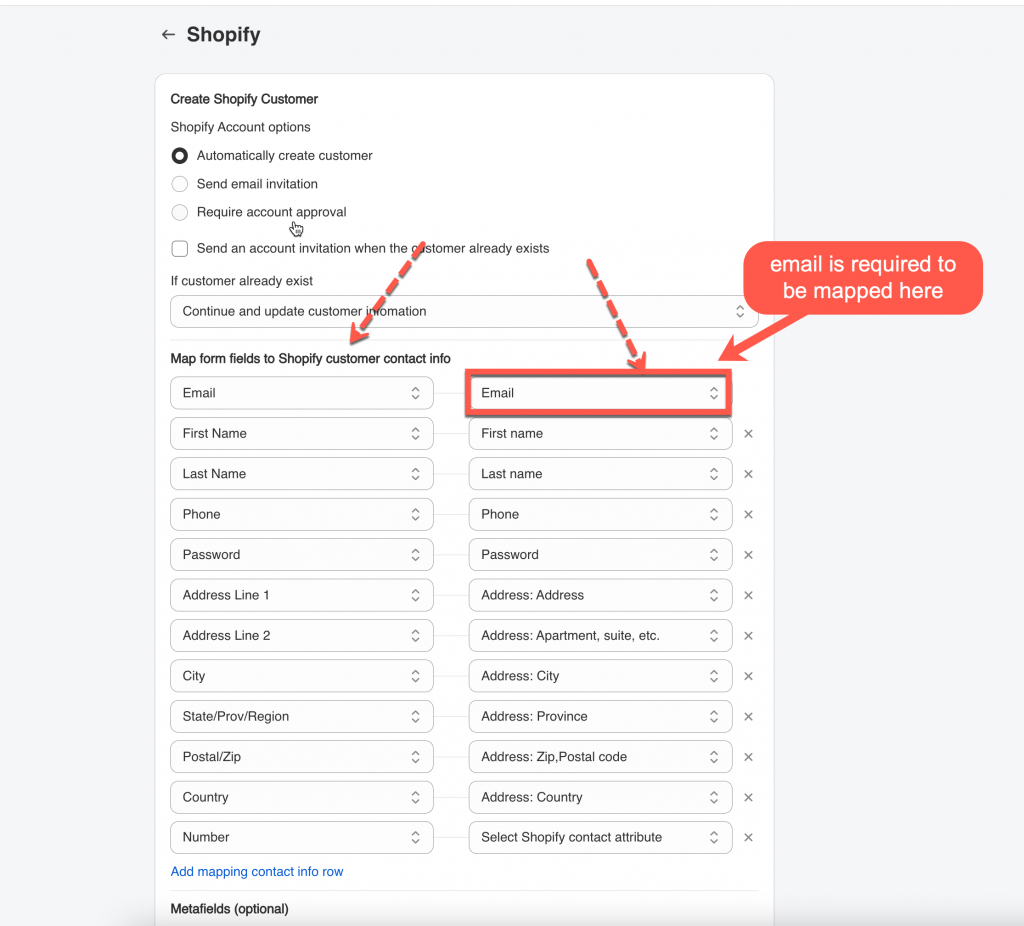Choose Require account approval radio button
The image size is (1024, 926).
pos(180,212)
